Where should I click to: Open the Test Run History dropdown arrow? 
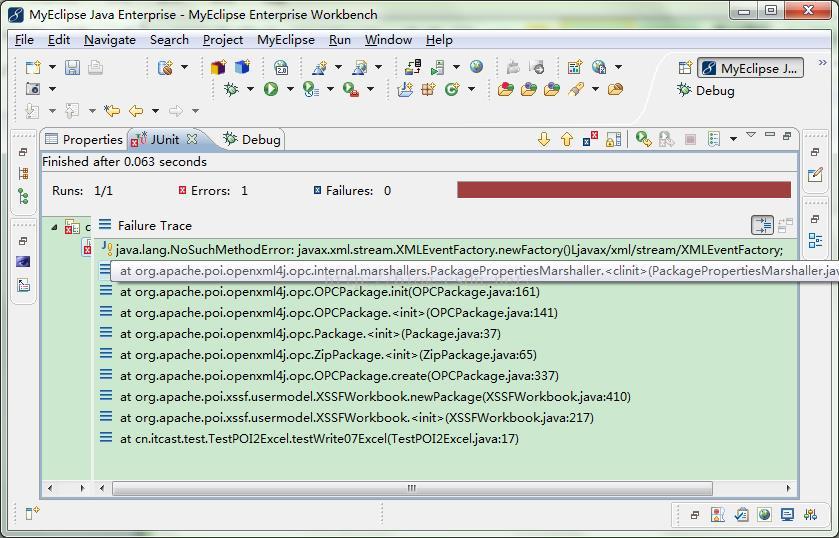point(733,140)
